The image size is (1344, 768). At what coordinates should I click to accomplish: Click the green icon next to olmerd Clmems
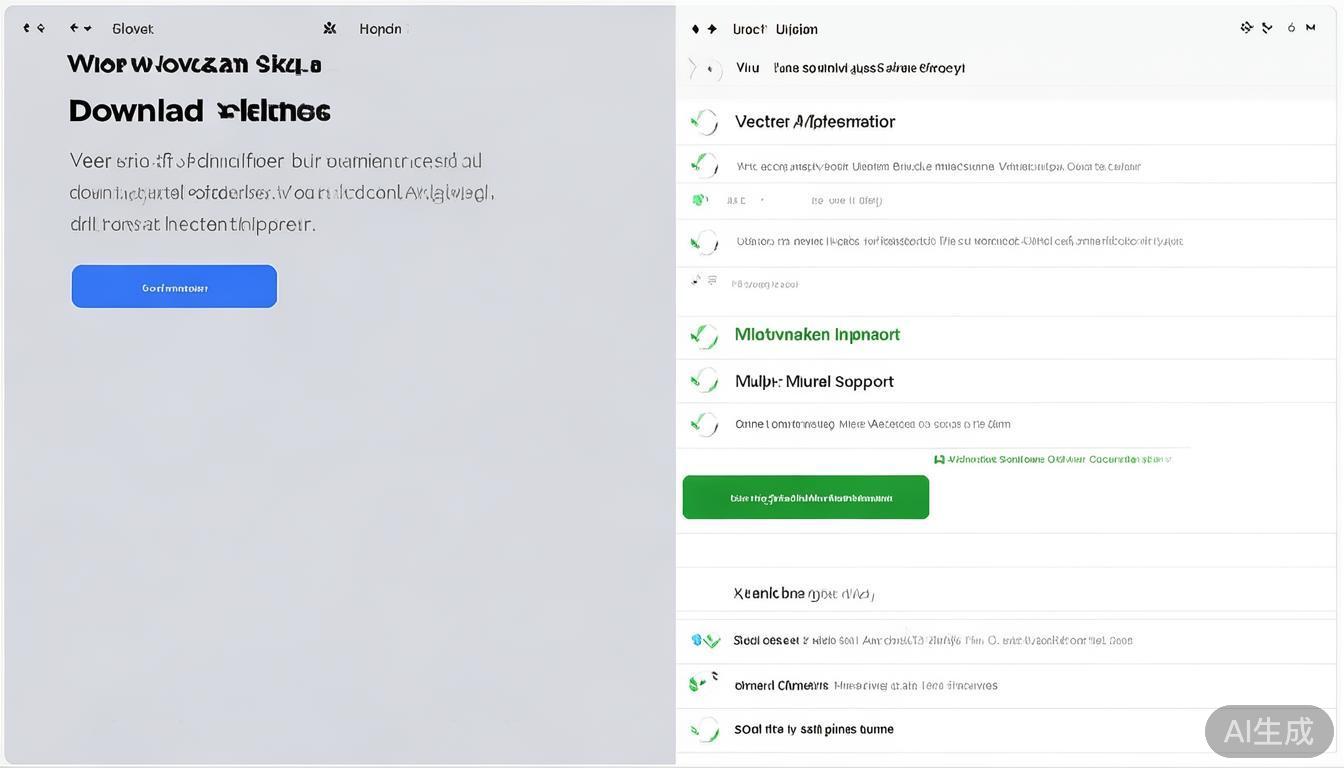point(703,683)
